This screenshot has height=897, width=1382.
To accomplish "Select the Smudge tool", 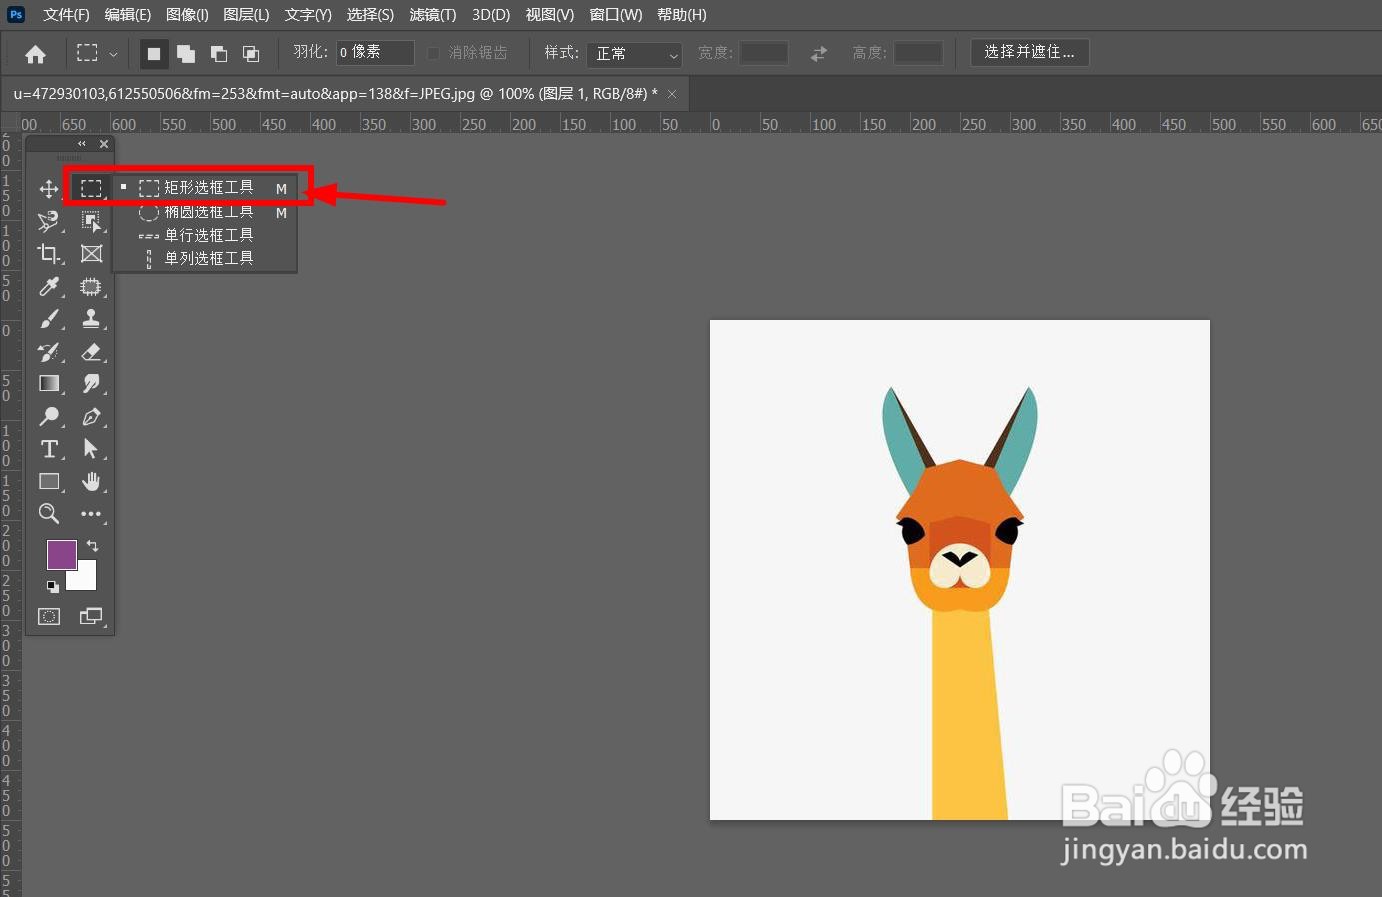I will pyautogui.click(x=91, y=384).
